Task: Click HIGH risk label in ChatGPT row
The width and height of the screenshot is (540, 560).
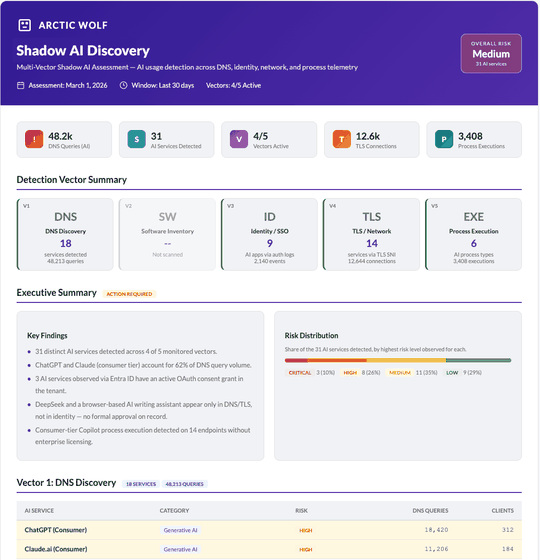Action: (x=306, y=530)
